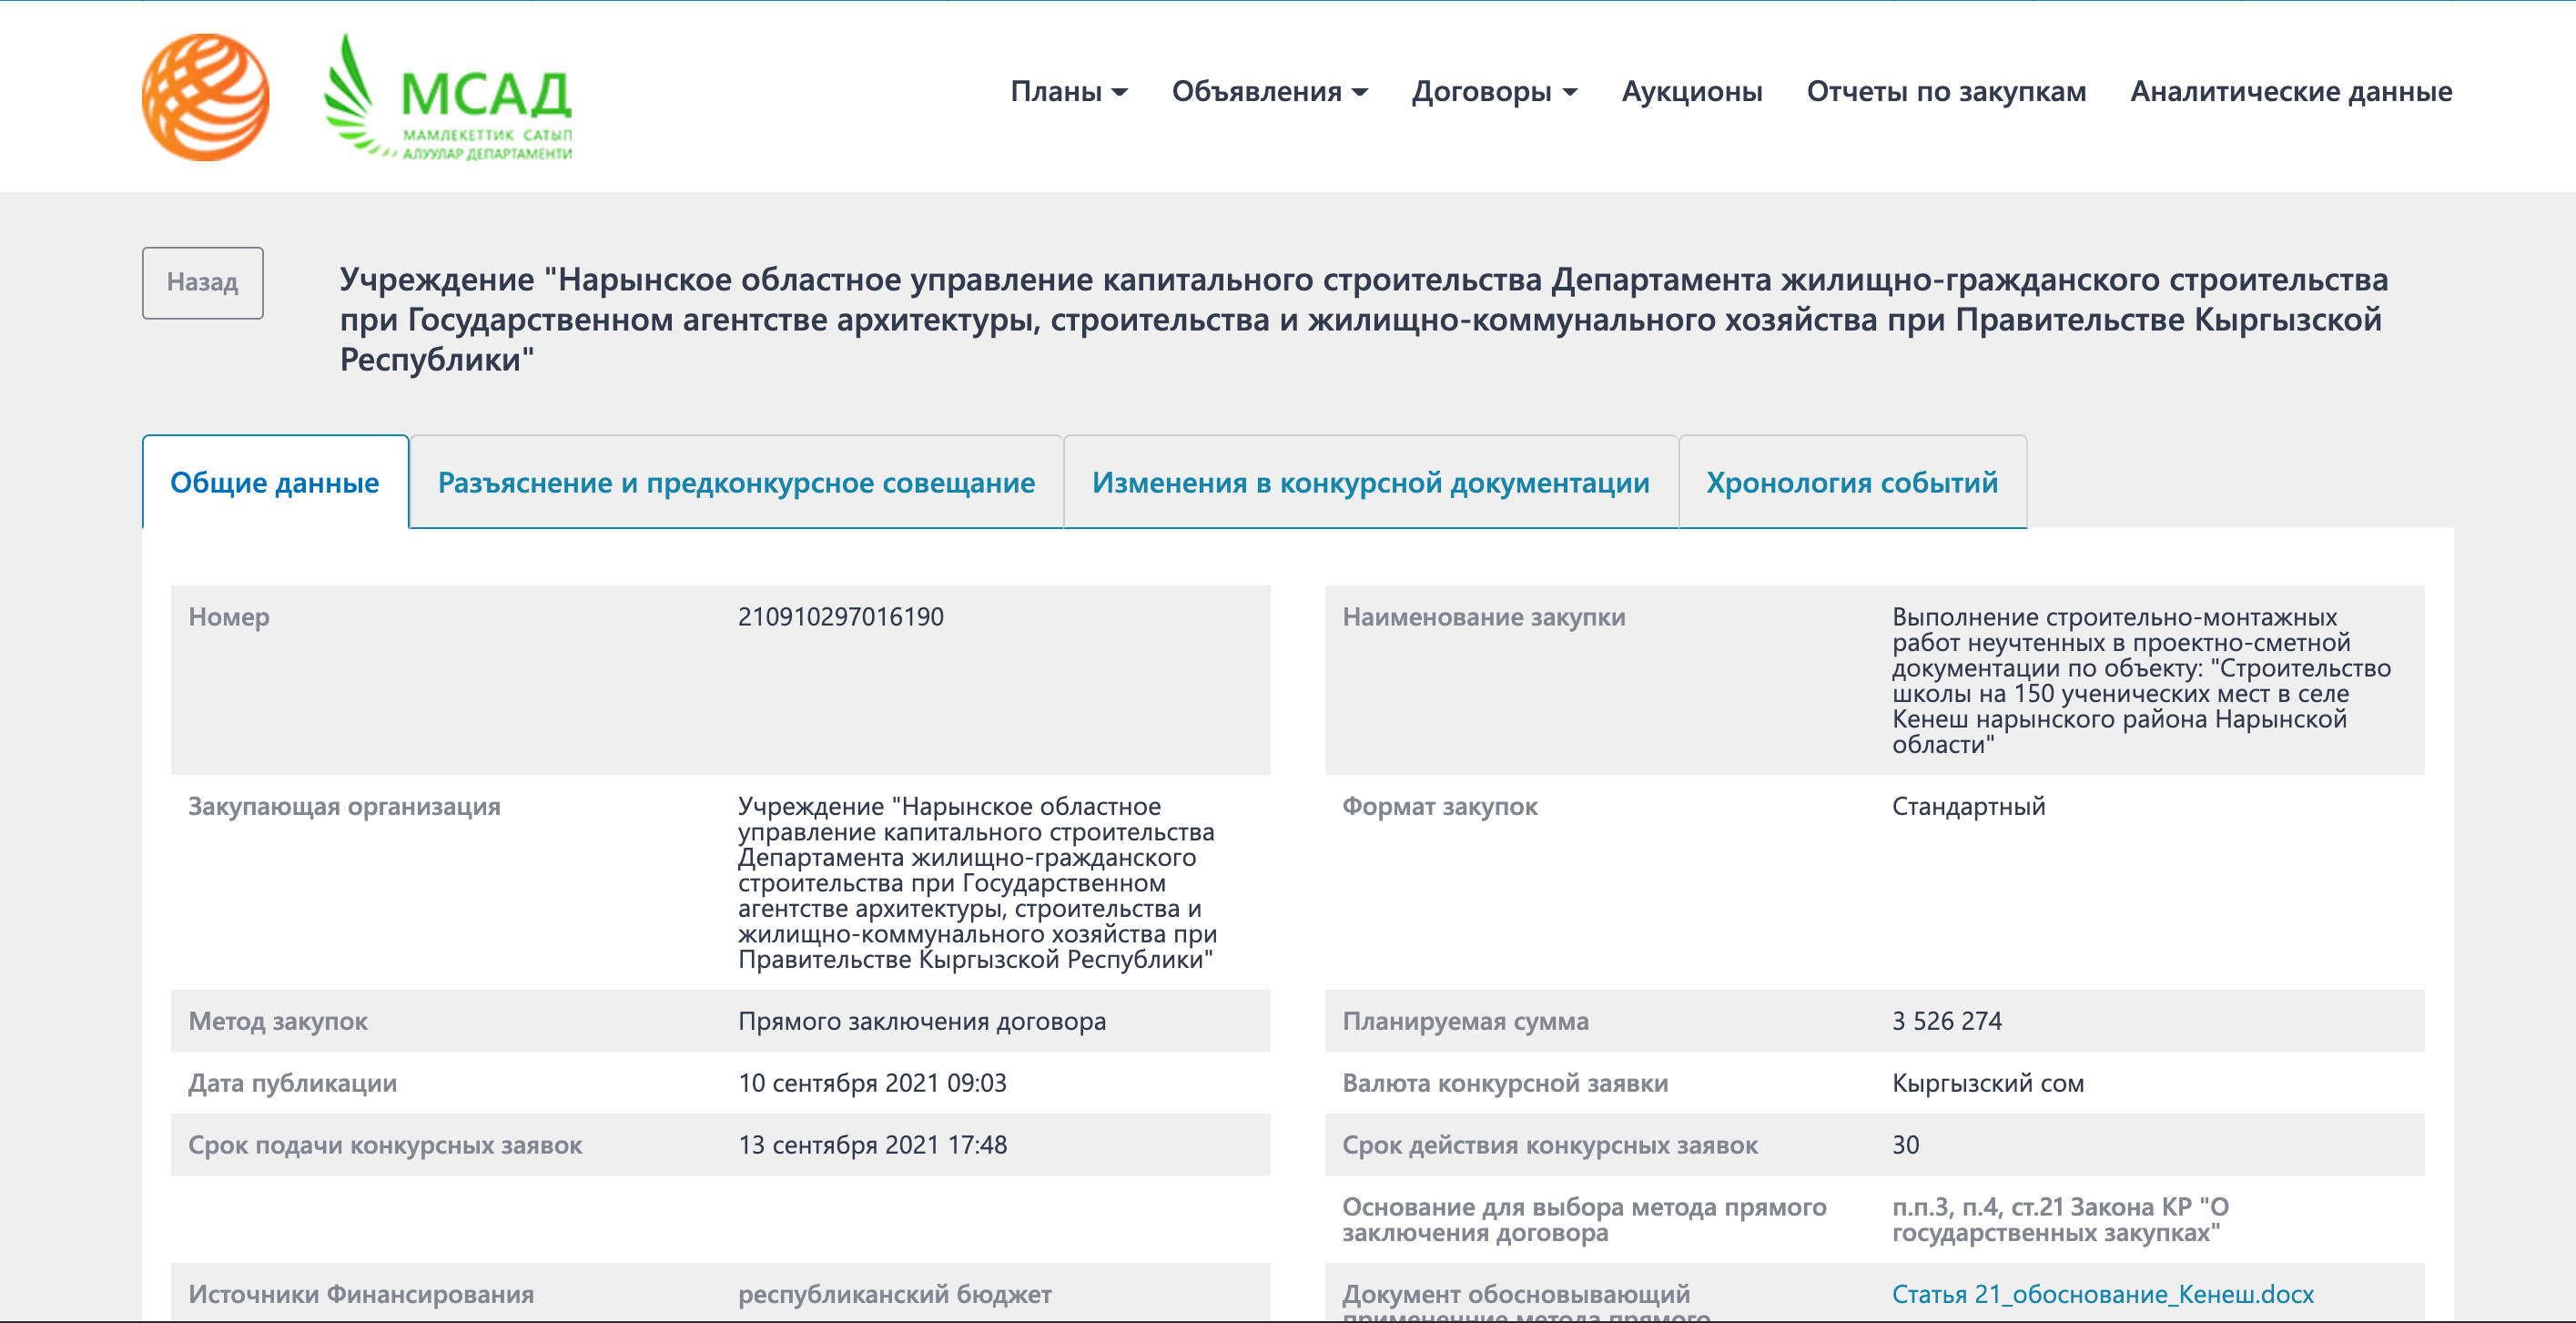Go to Отчеты по закупкам

(x=1945, y=92)
